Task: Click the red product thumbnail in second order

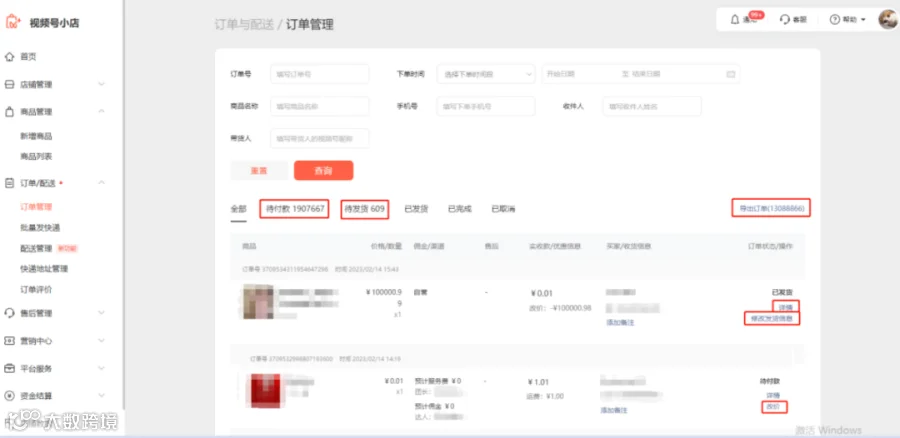Action: [x=265, y=390]
